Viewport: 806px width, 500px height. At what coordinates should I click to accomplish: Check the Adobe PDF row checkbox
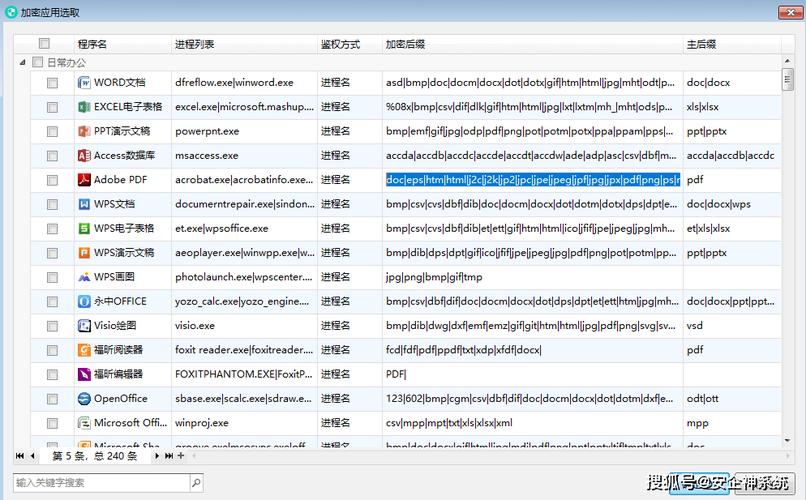coord(52,180)
